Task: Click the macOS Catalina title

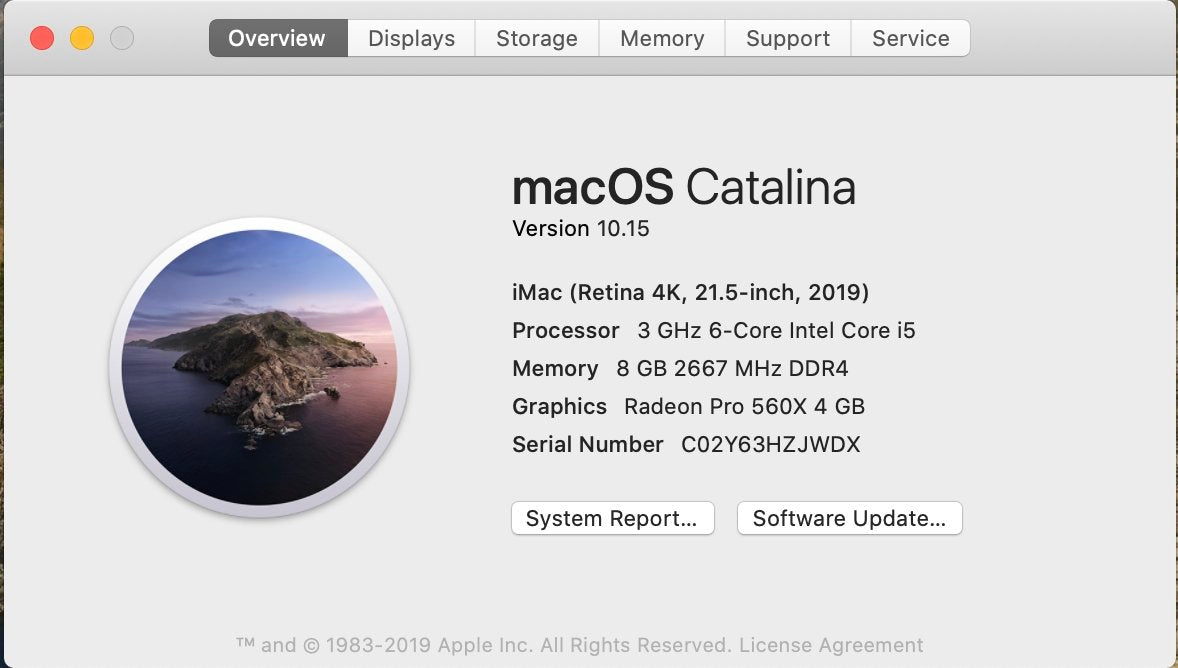Action: (x=684, y=187)
